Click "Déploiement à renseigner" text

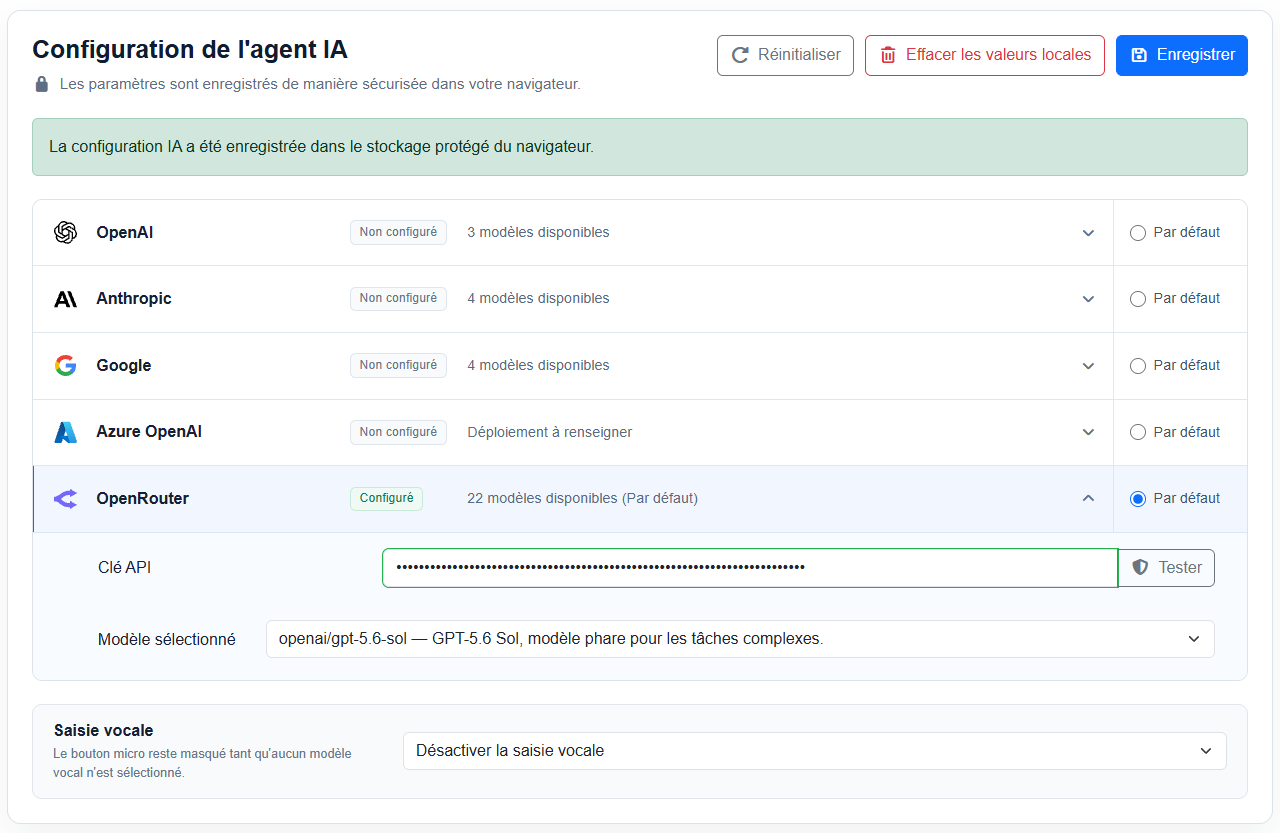(549, 432)
